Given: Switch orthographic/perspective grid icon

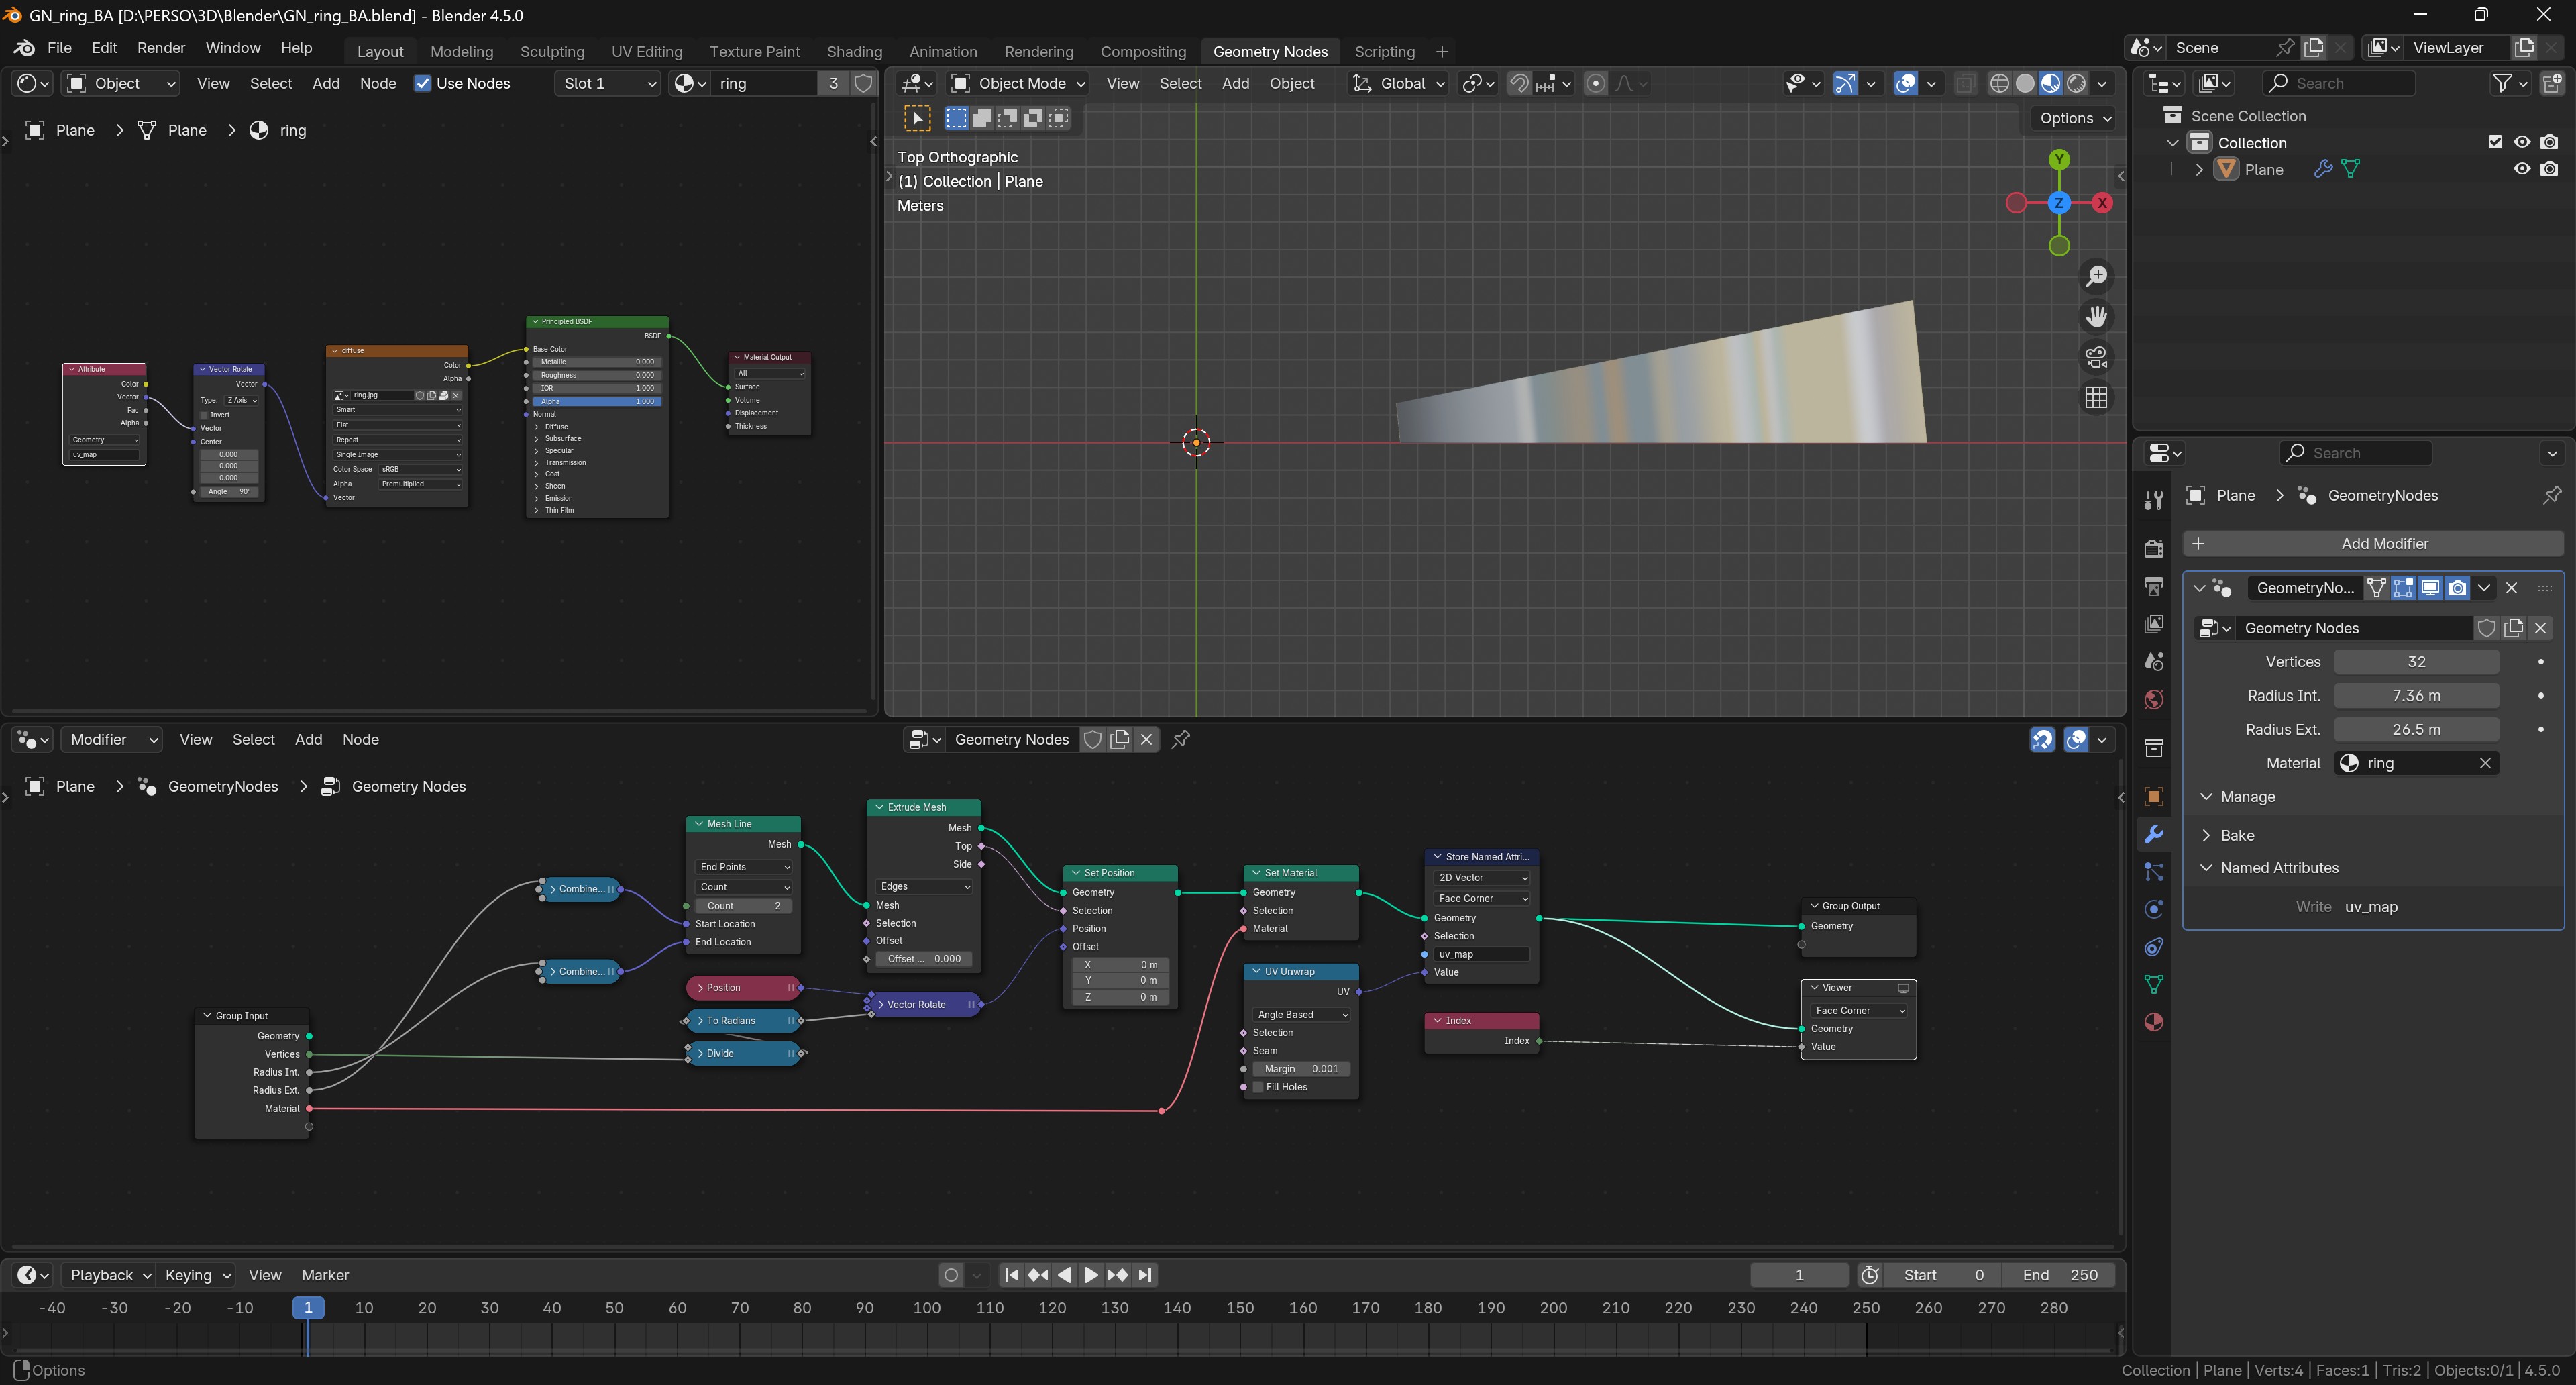Looking at the screenshot, I should (2096, 398).
